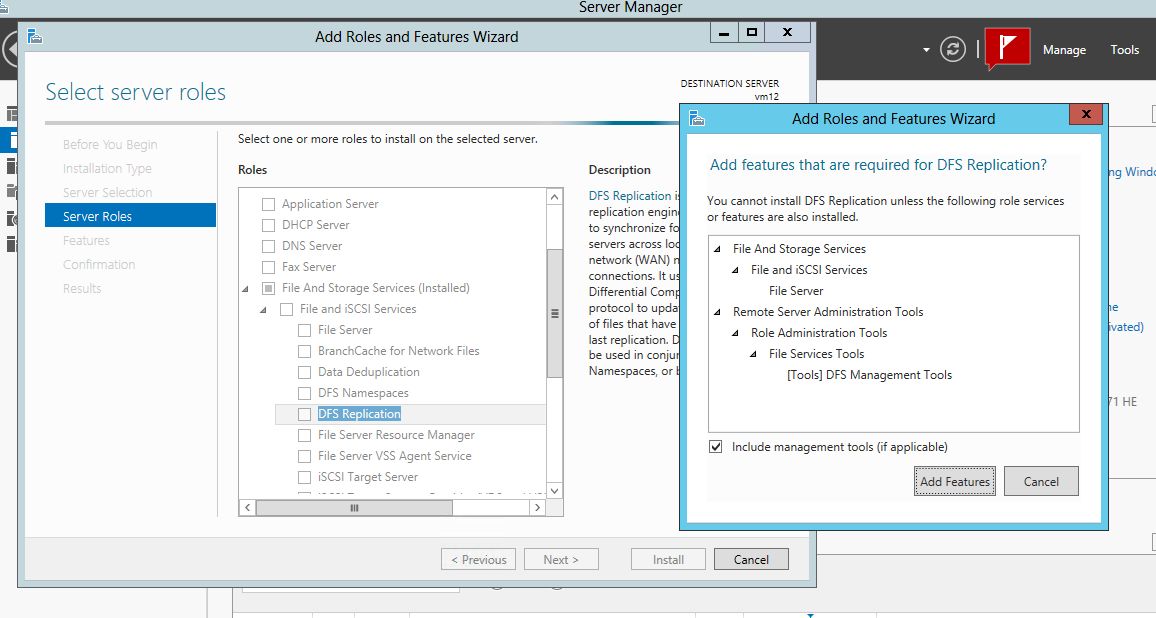Click the Roles list scroll-left arrow
The width and height of the screenshot is (1156, 618).
point(248,507)
